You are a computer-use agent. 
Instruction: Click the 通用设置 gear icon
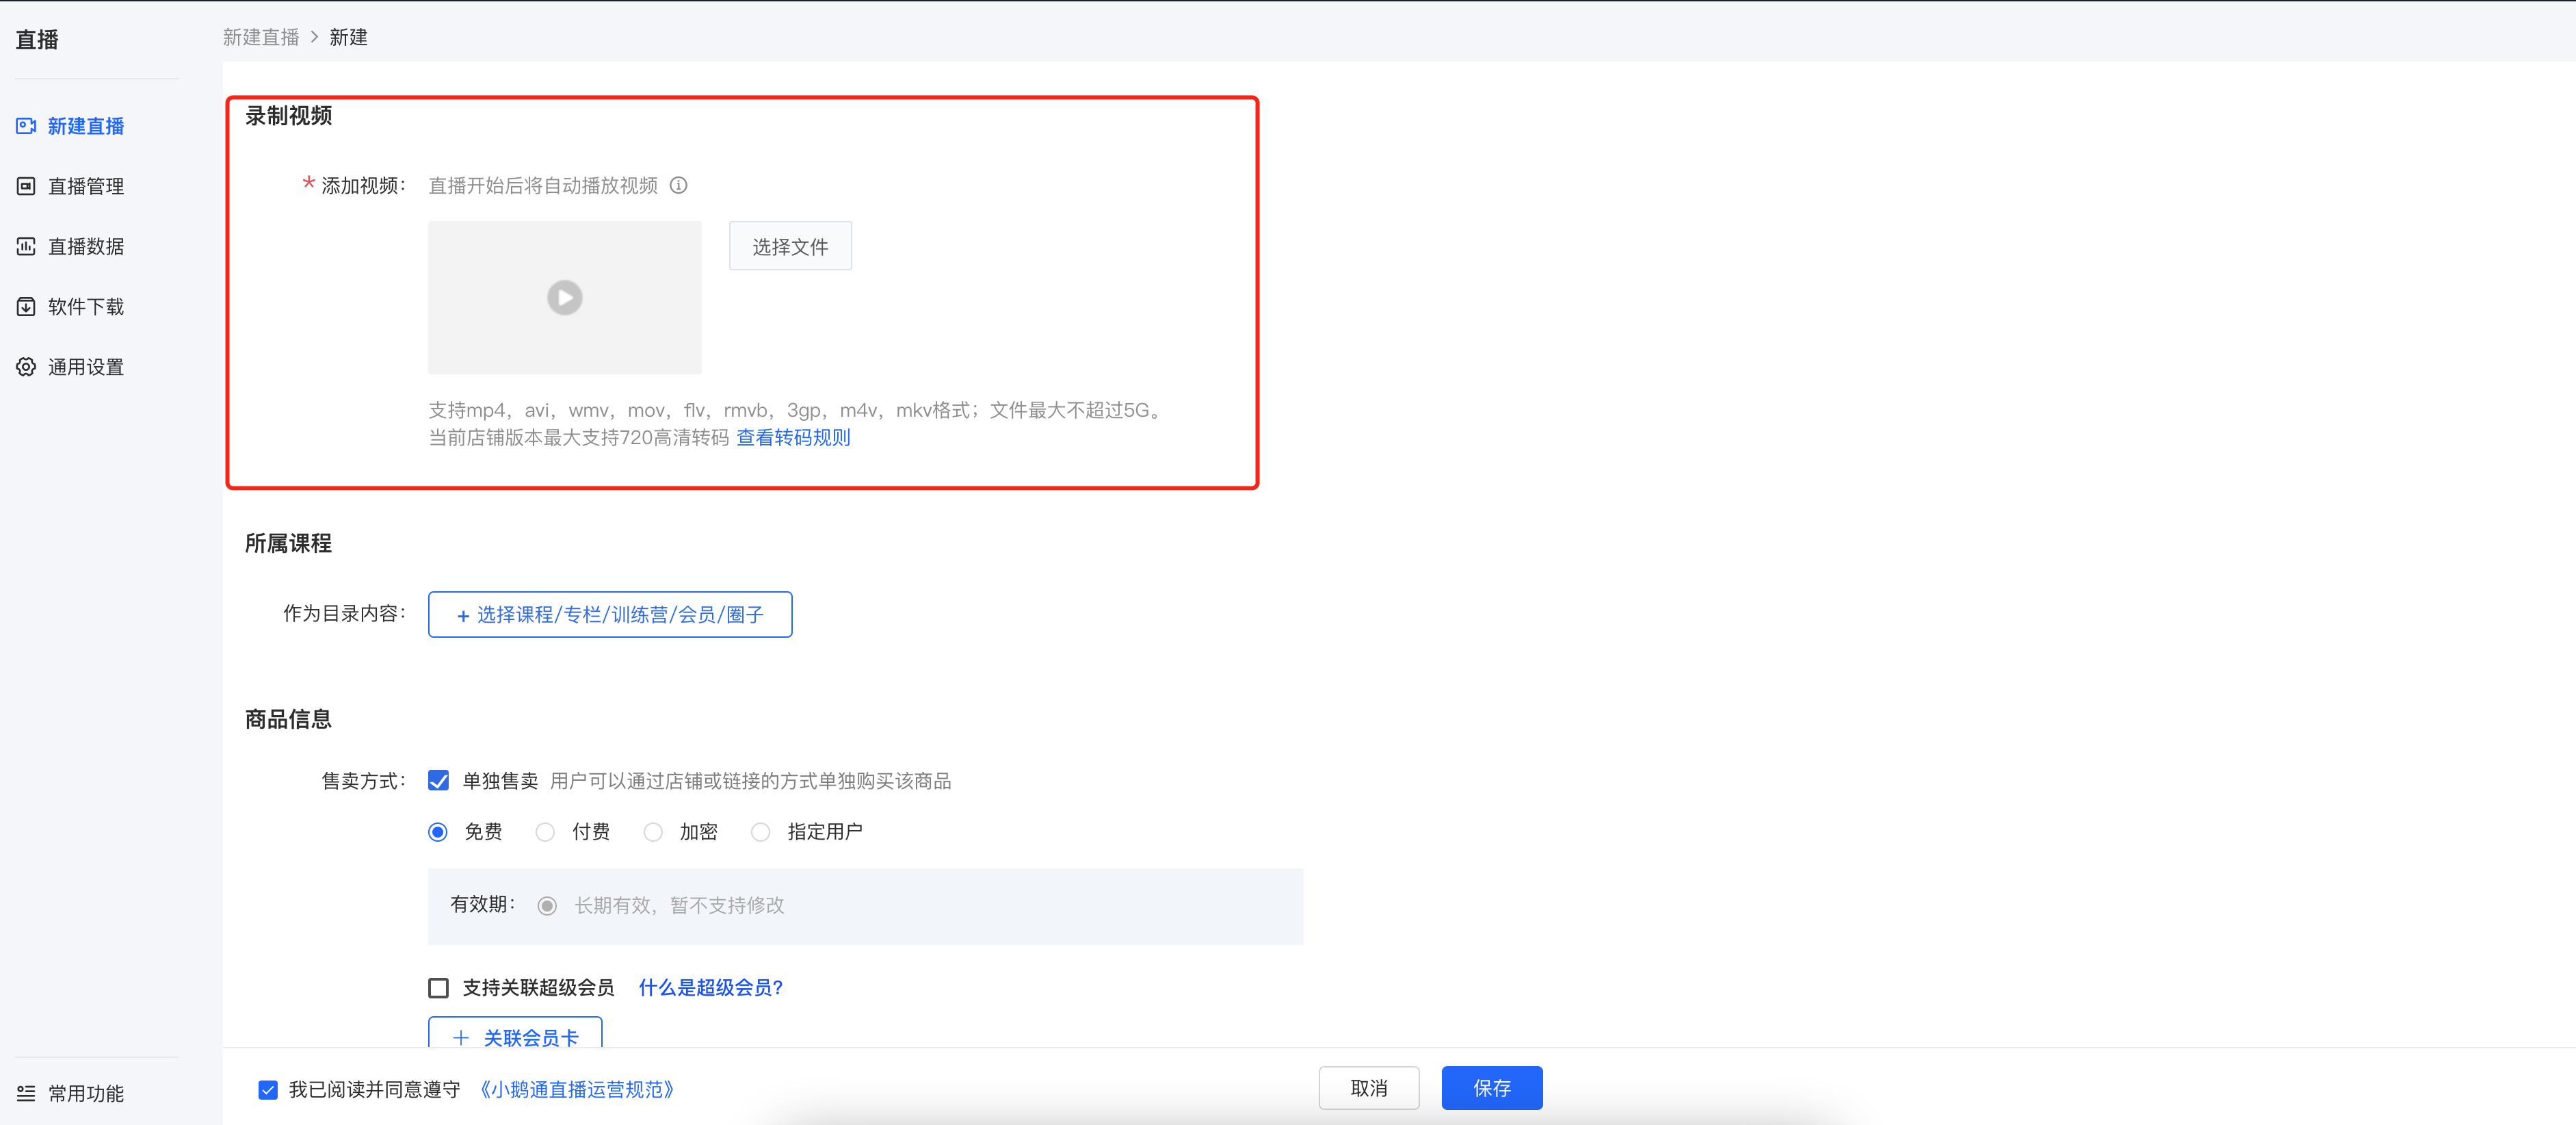tap(26, 367)
